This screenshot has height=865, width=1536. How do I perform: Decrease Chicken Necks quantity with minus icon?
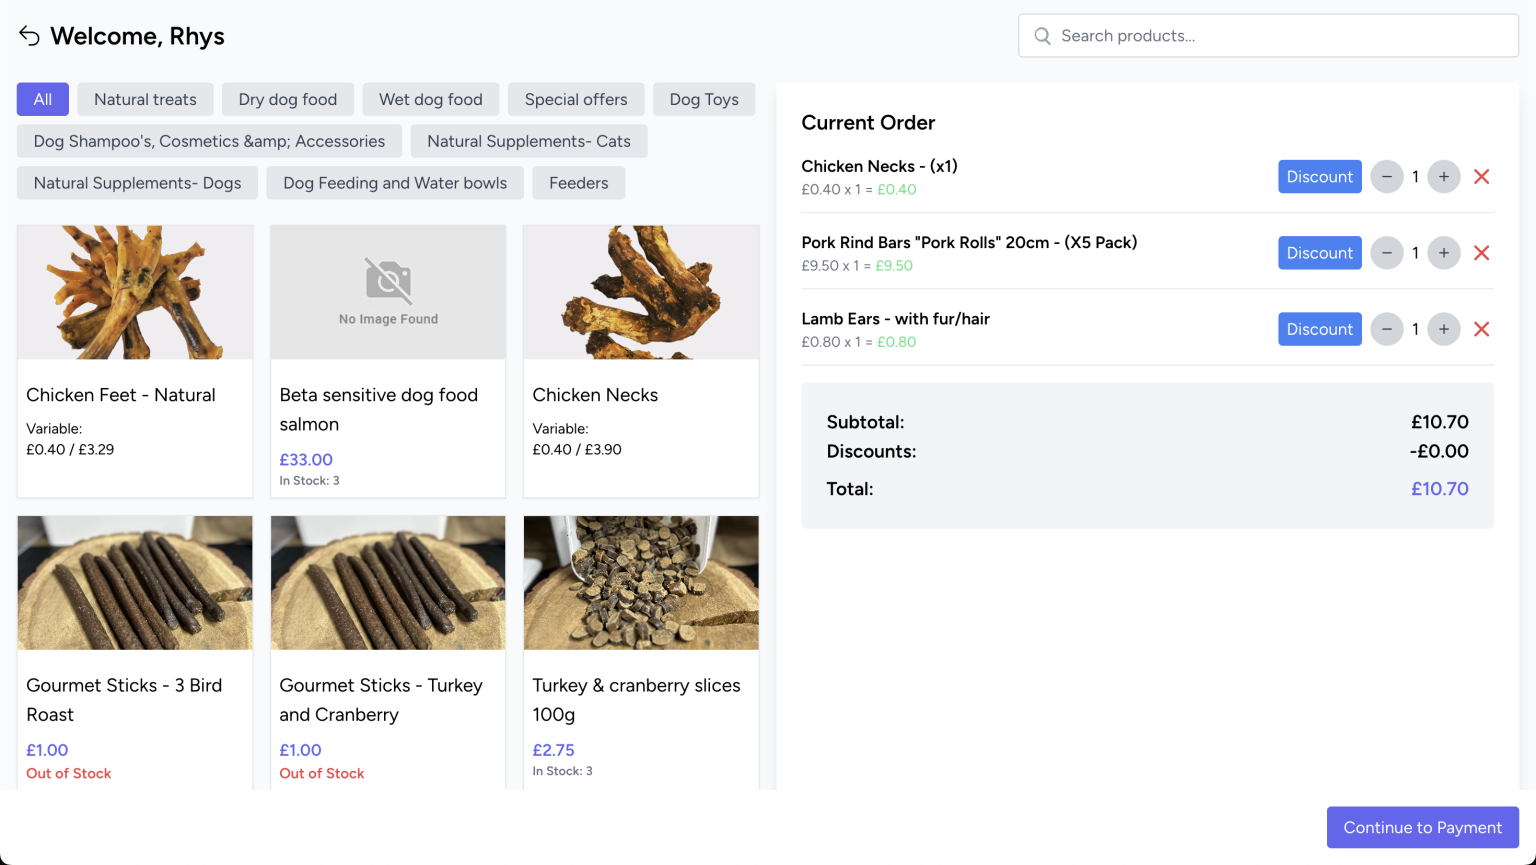click(x=1386, y=177)
